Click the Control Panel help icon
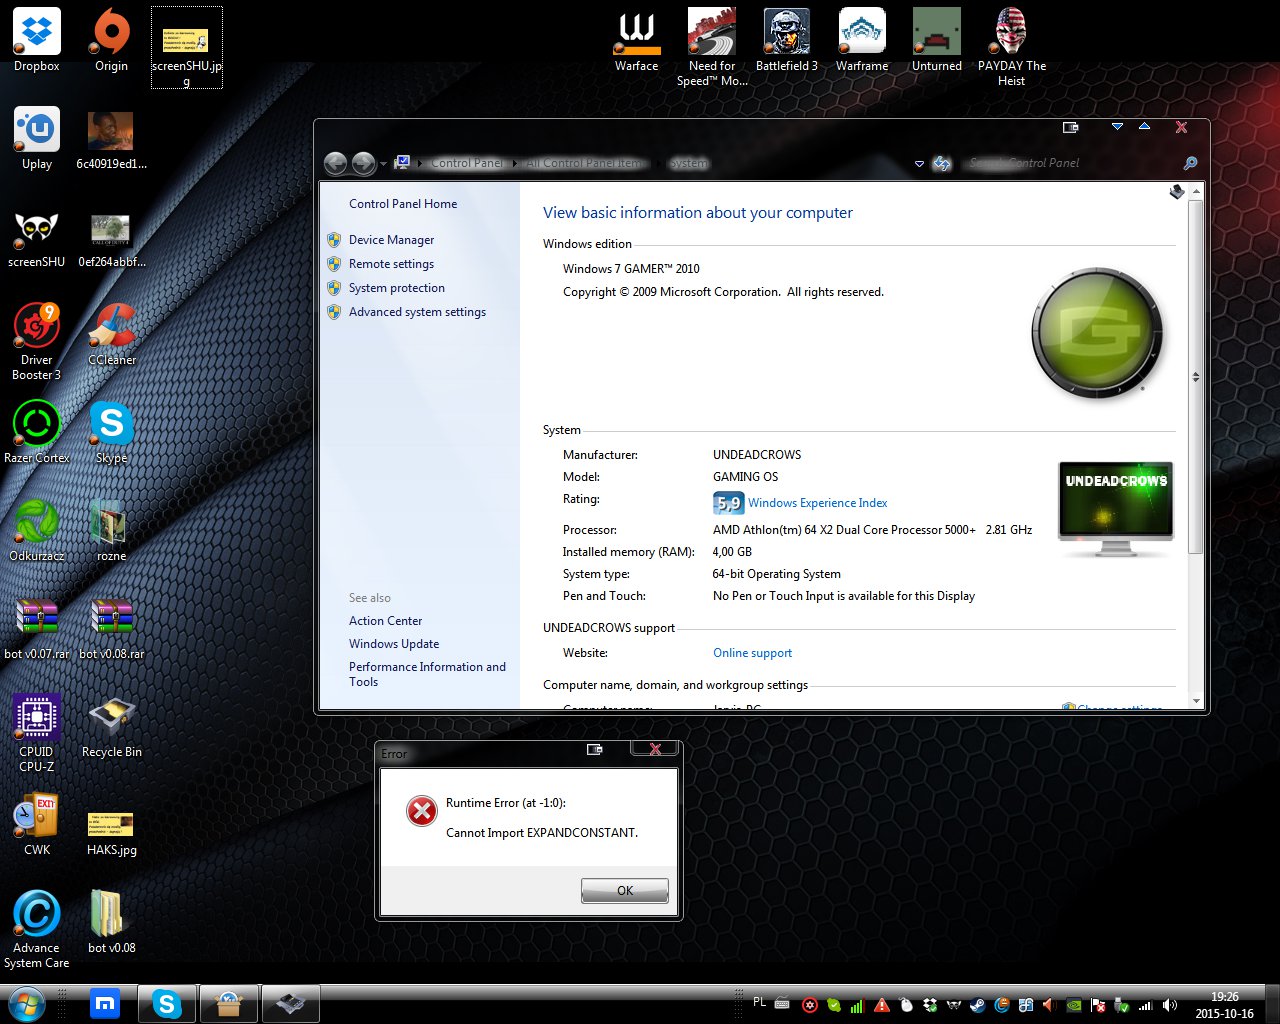This screenshot has width=1280, height=1024. (1177, 192)
